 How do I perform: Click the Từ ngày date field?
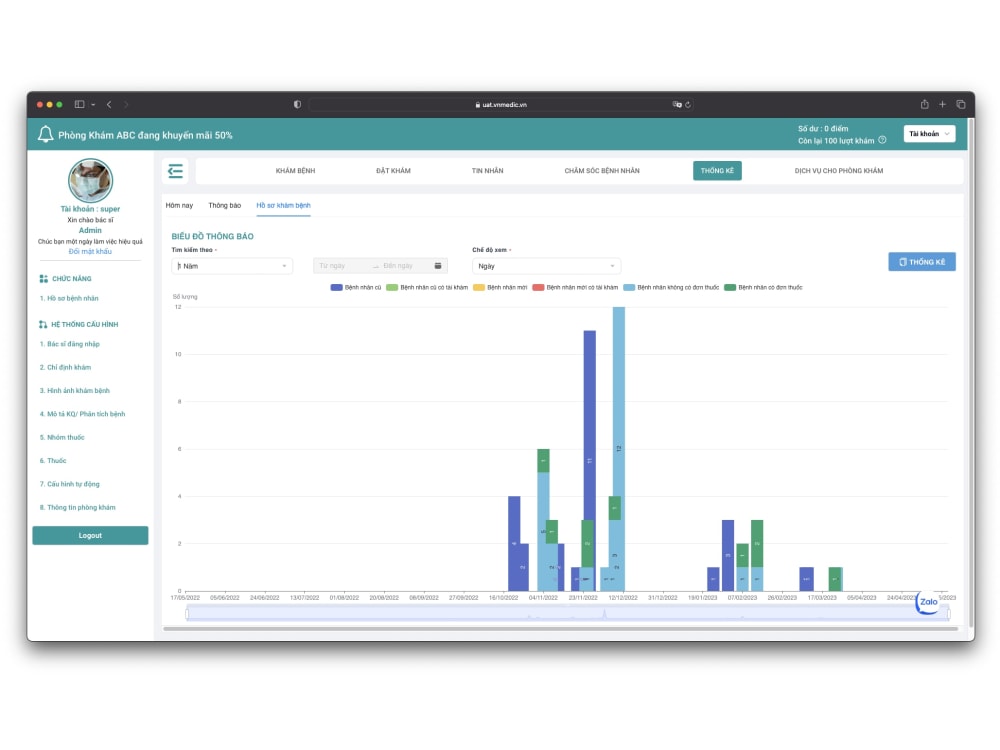(x=342, y=266)
